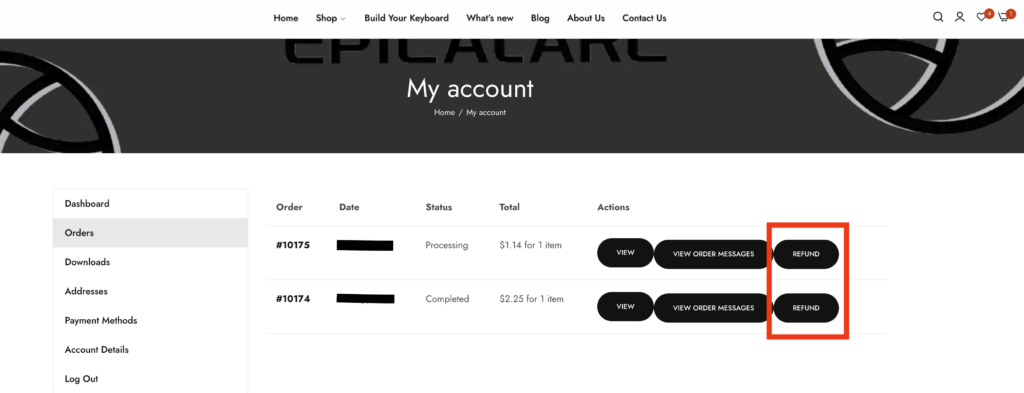Open Payment Methods section
Image resolution: width=1024 pixels, height=393 pixels.
tap(150, 321)
